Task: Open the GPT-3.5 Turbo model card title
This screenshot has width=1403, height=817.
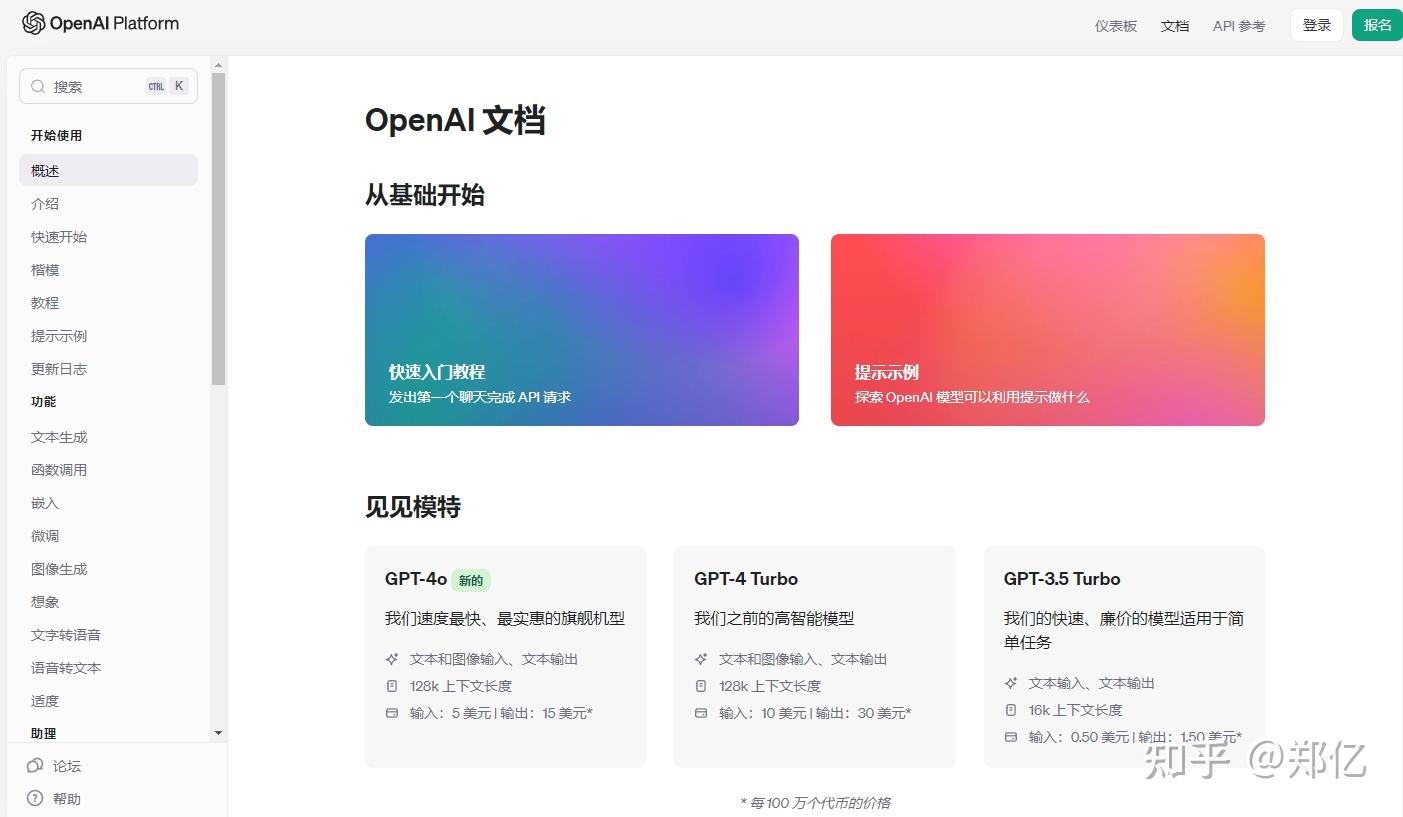Action: tap(1062, 579)
